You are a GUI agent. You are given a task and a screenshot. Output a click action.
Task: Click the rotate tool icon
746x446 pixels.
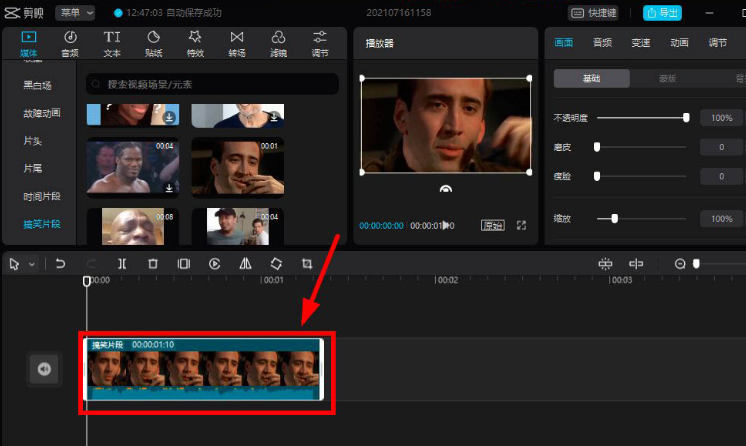(276, 264)
